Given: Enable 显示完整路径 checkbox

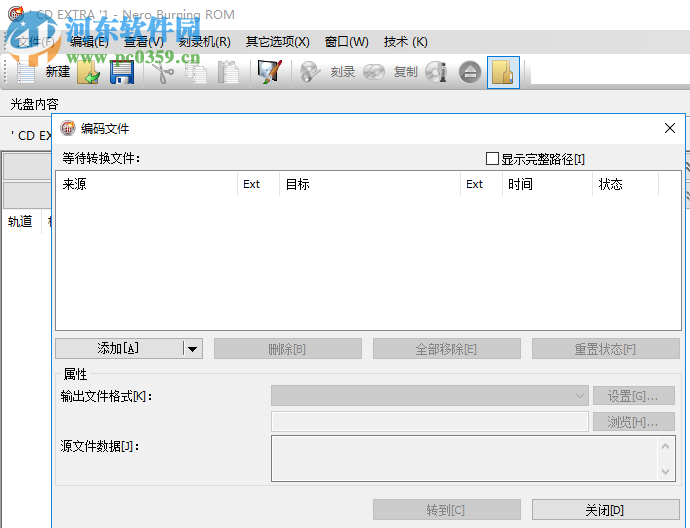Looking at the screenshot, I should tap(492, 158).
